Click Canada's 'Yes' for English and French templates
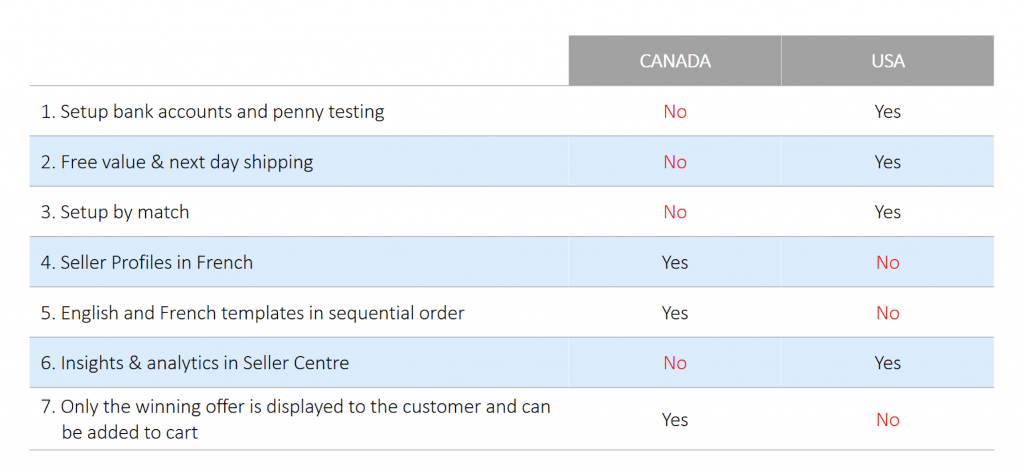 click(x=675, y=313)
